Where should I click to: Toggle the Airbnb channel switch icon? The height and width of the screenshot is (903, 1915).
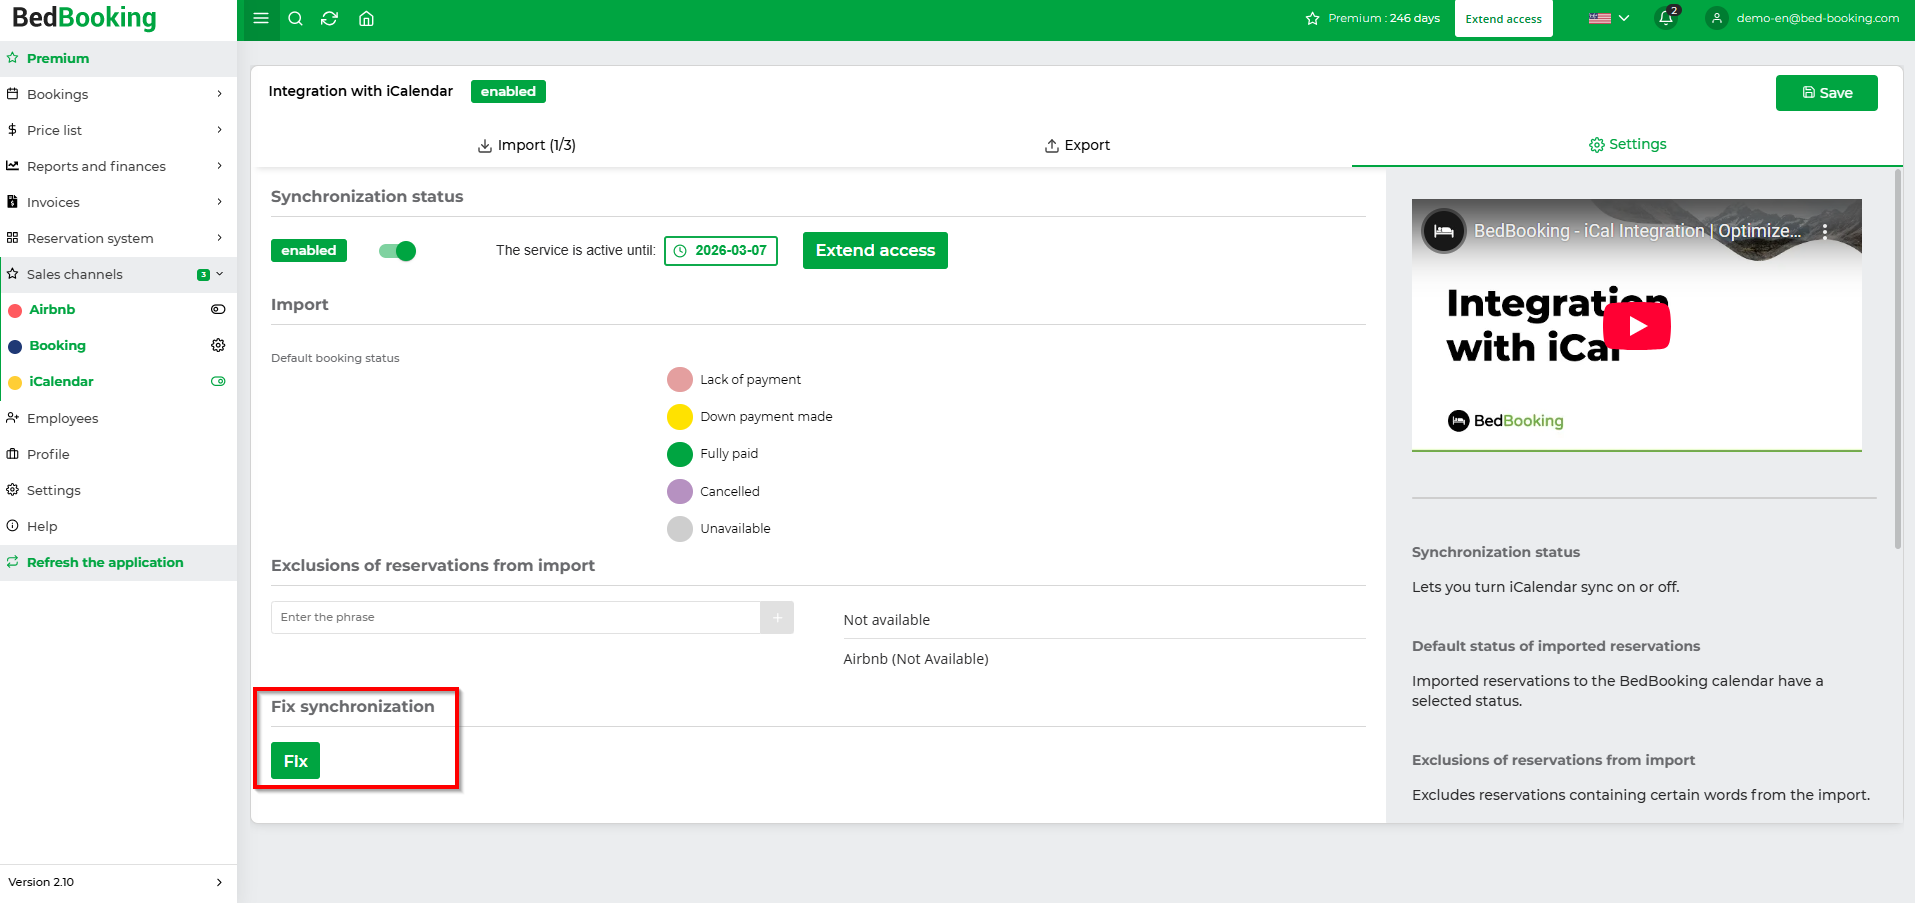(x=218, y=309)
